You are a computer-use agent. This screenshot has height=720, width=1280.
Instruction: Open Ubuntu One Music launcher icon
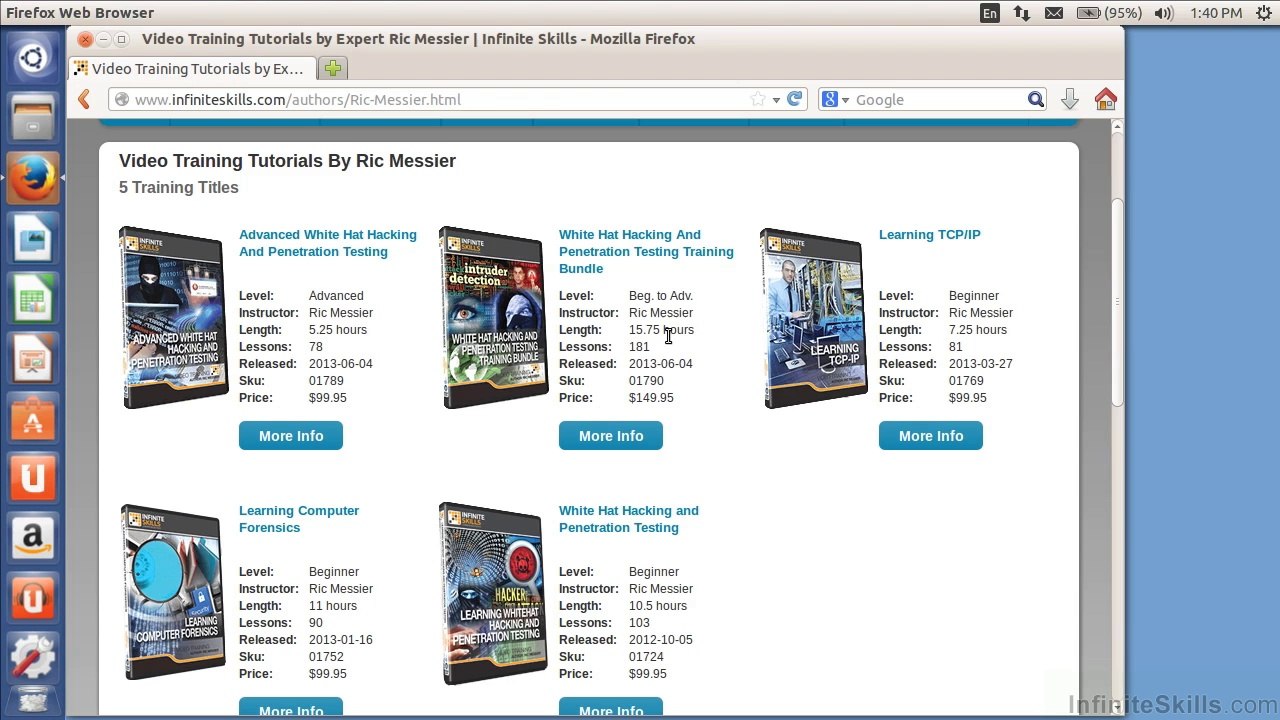pyautogui.click(x=33, y=598)
